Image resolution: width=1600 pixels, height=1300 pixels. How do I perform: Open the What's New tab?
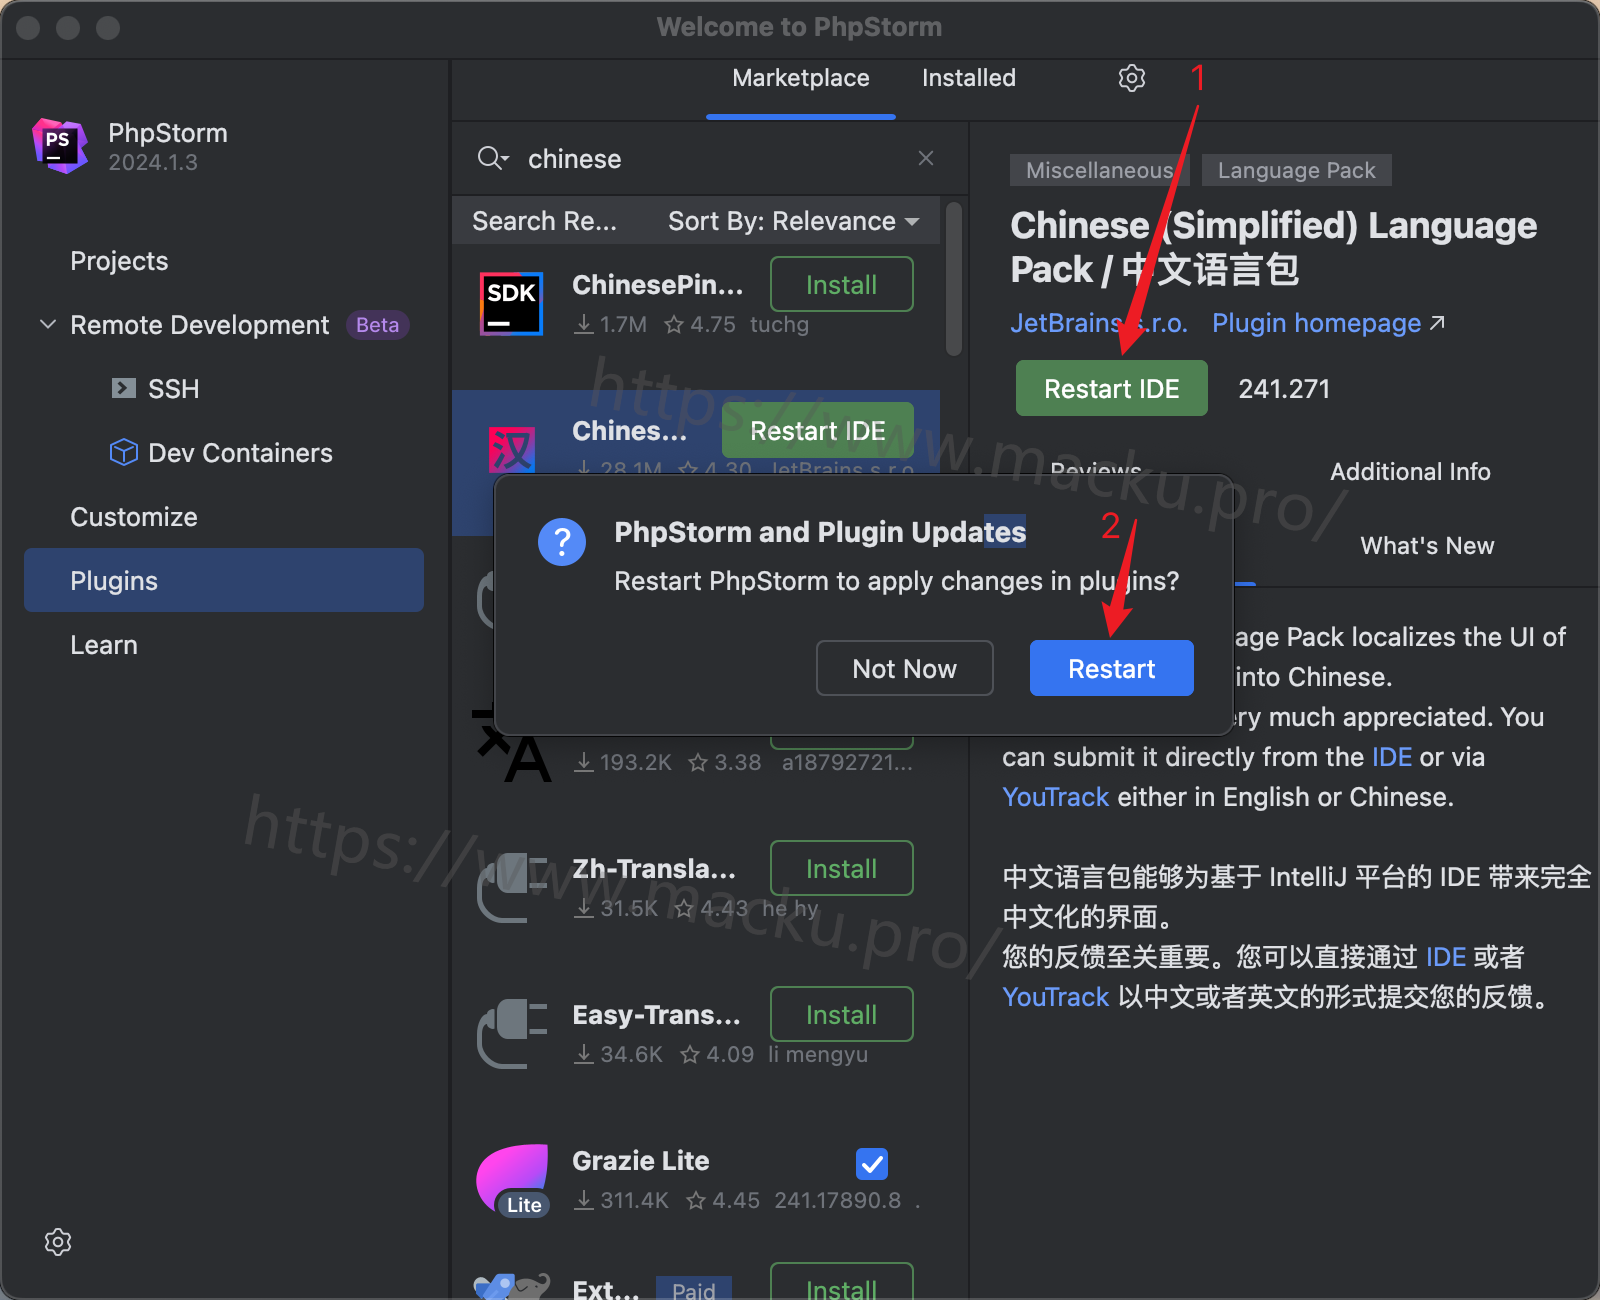coord(1427,546)
